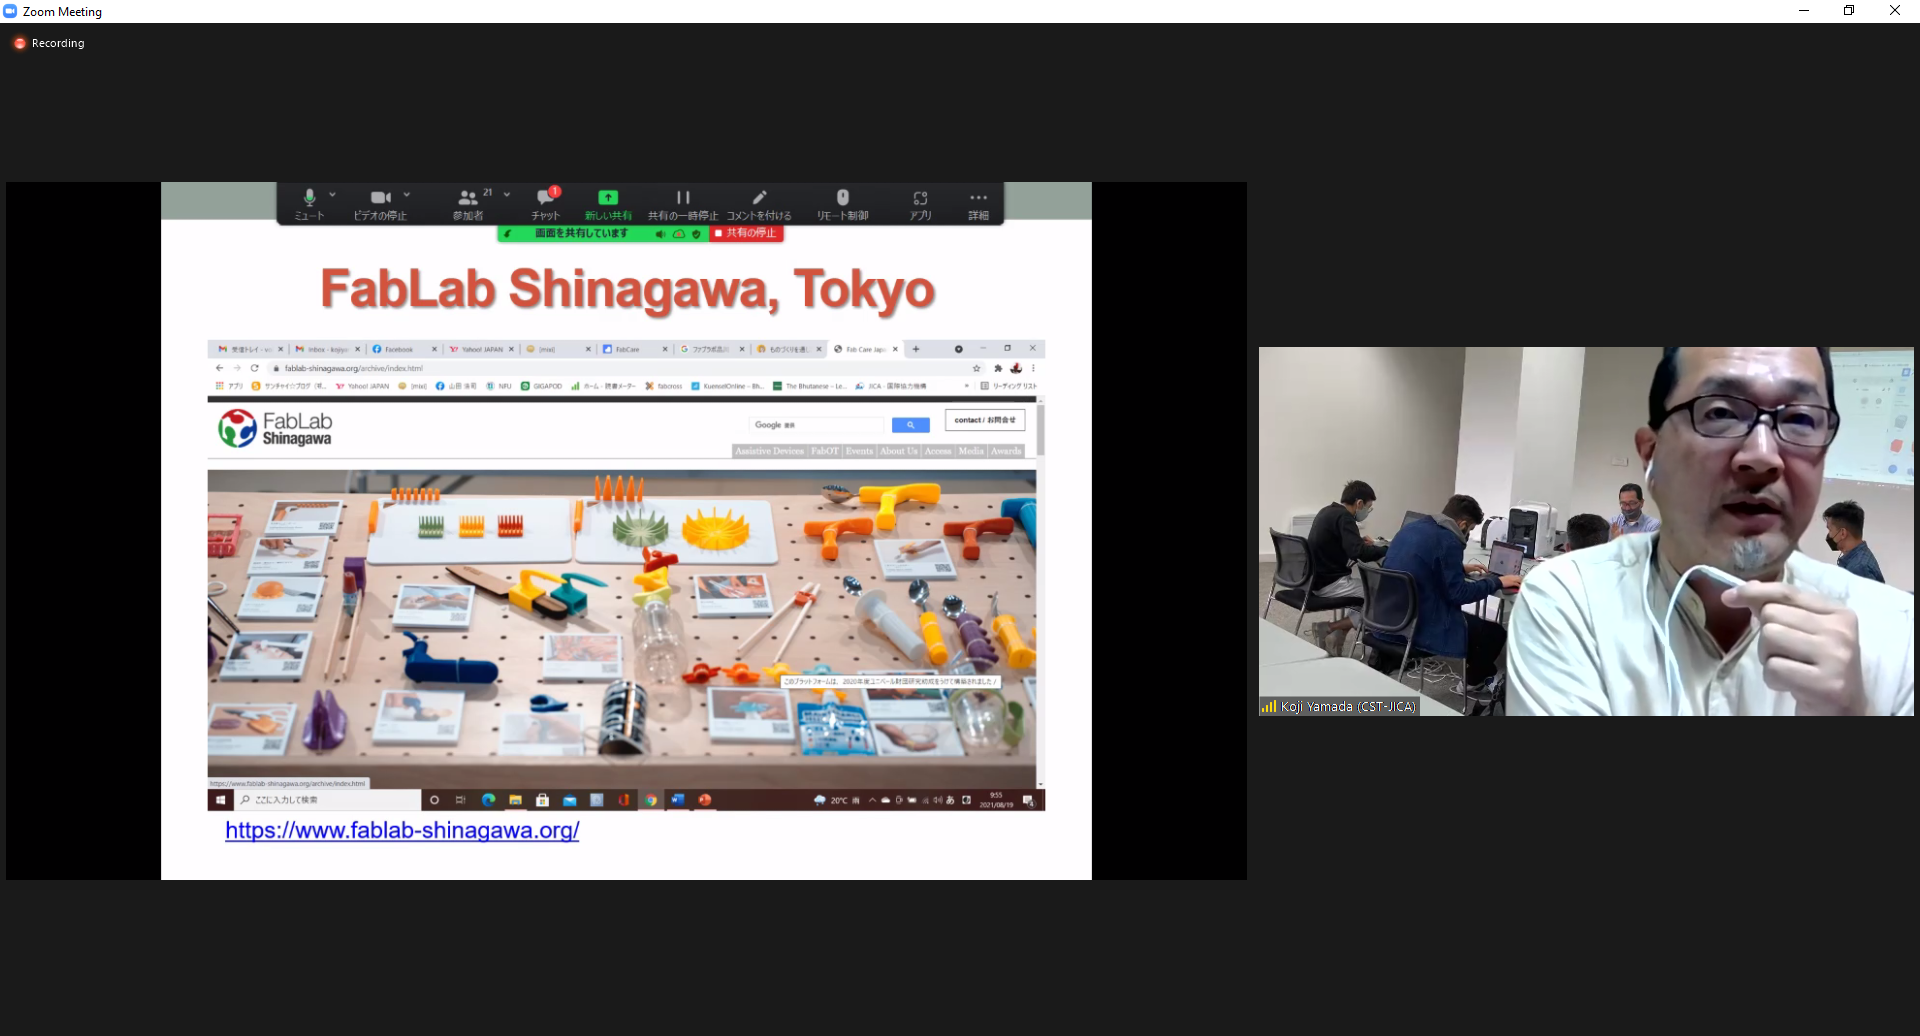Bookmark the page with the star icon
This screenshot has height=1036, width=1920.
tap(977, 368)
